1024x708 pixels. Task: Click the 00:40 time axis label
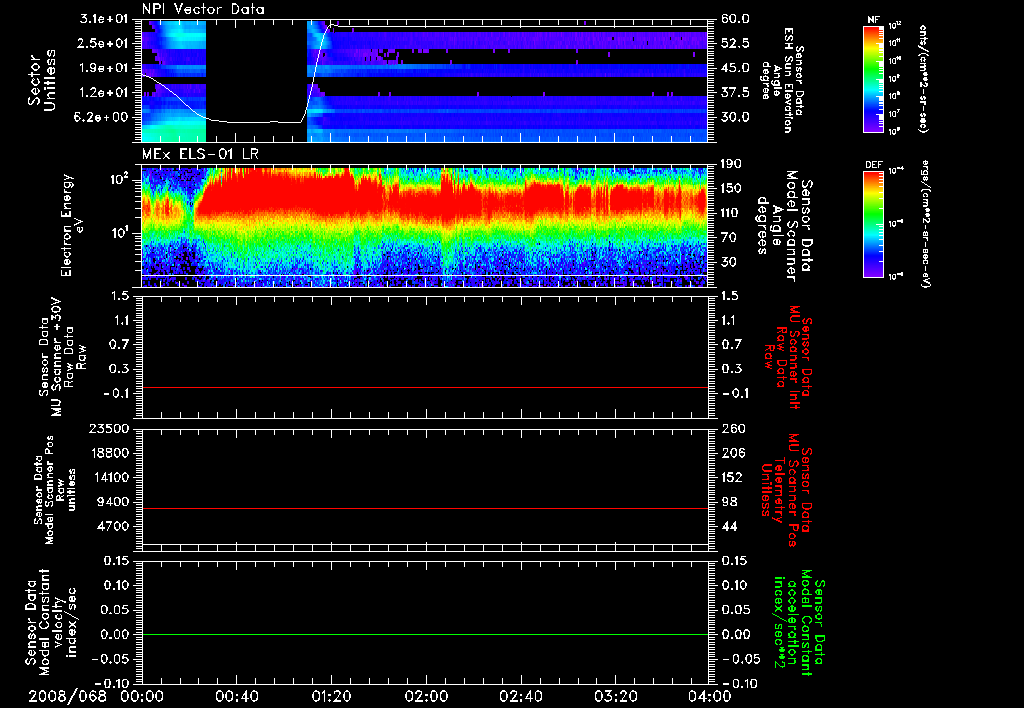236,696
